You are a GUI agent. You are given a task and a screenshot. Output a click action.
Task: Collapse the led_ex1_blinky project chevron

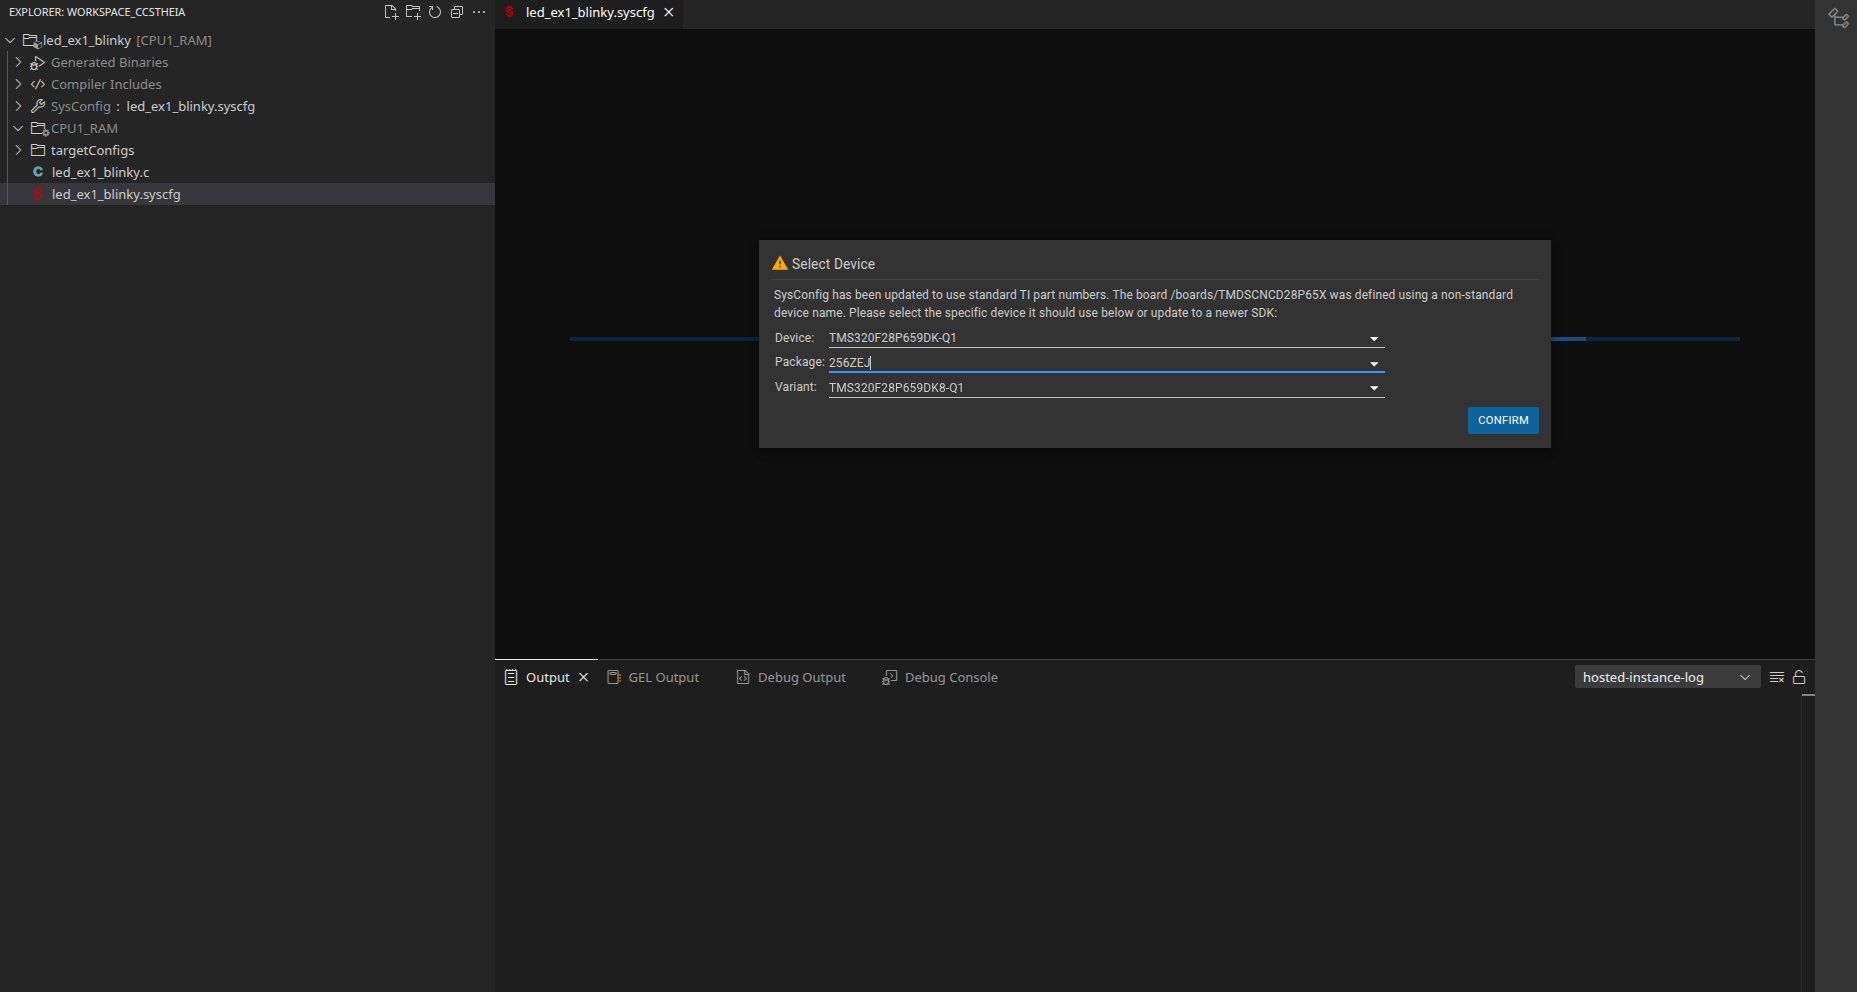pyautogui.click(x=11, y=40)
